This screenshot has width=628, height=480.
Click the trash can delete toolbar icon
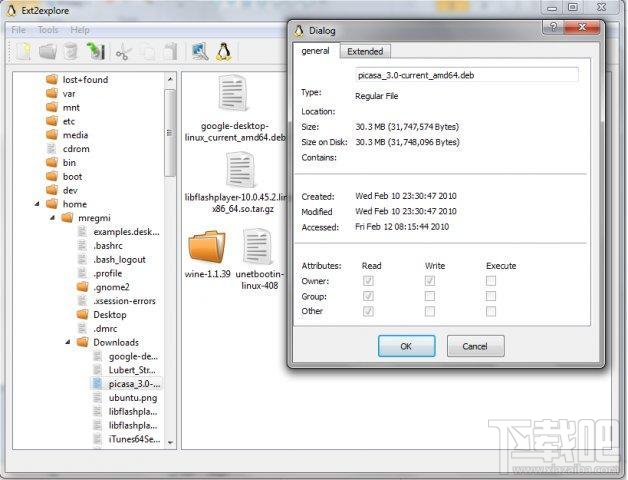pyautogui.click(x=71, y=52)
